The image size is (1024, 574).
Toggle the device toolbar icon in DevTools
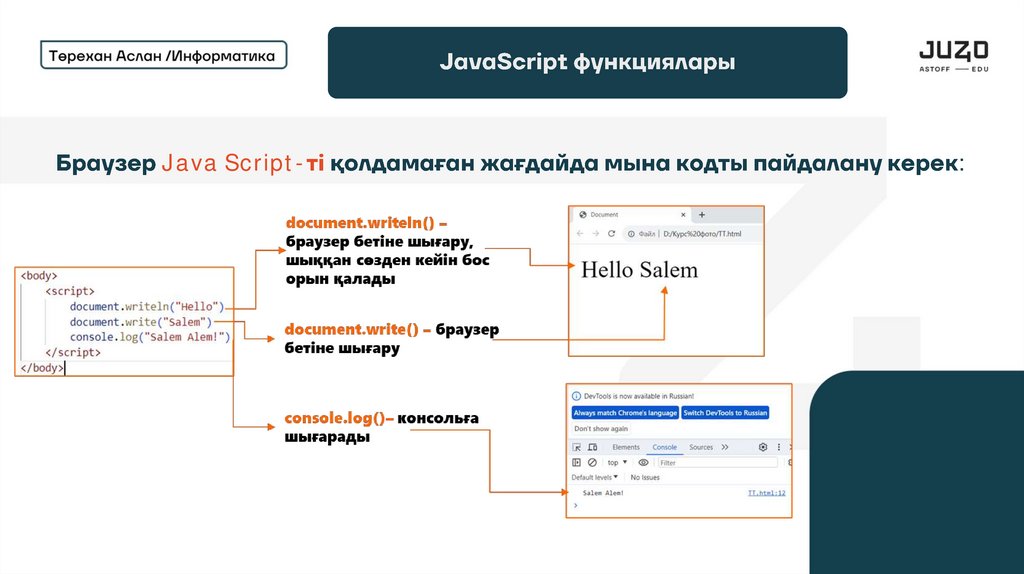[592, 447]
